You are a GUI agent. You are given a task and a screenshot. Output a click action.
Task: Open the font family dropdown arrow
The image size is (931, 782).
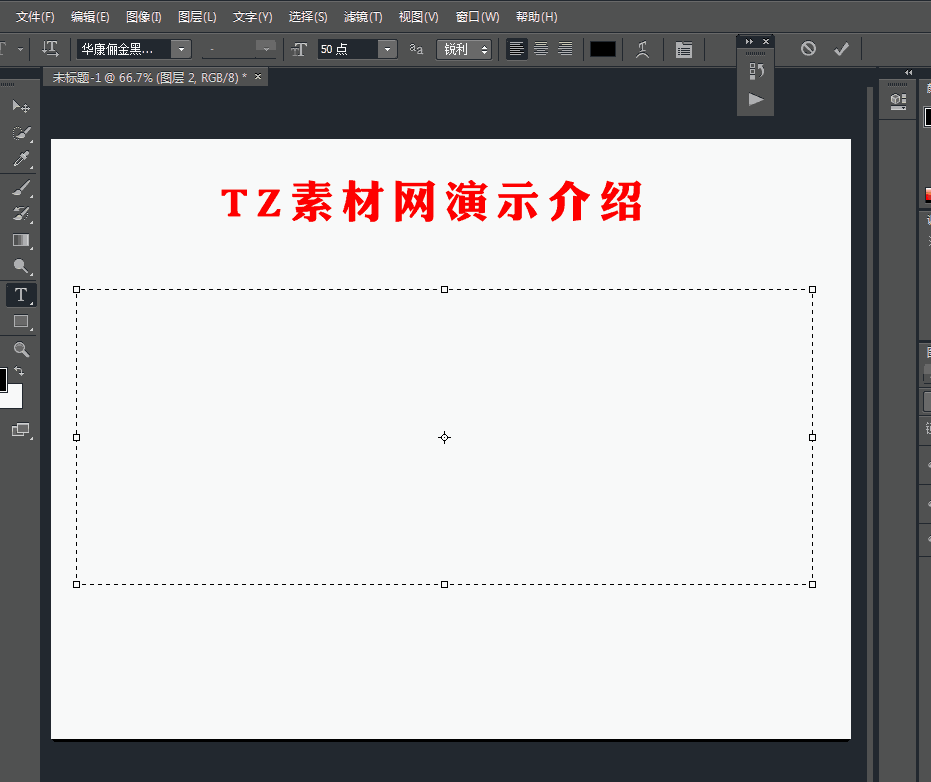point(181,49)
